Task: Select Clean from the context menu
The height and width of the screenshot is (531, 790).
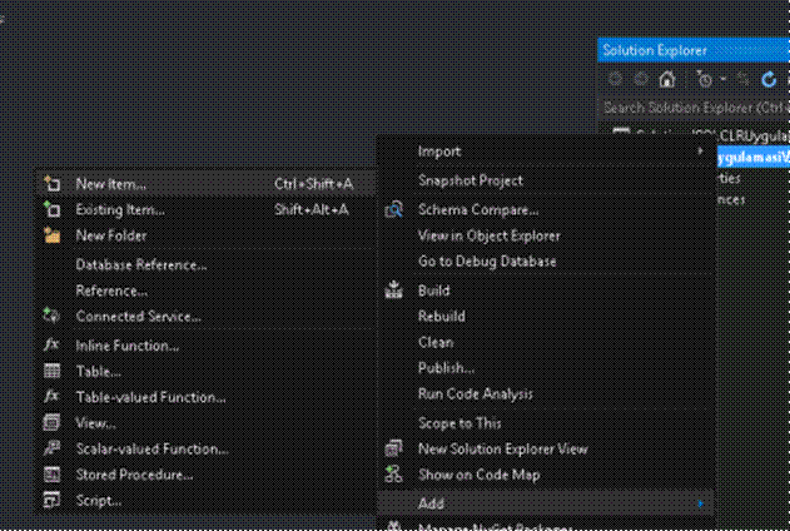Action: pyautogui.click(x=436, y=342)
